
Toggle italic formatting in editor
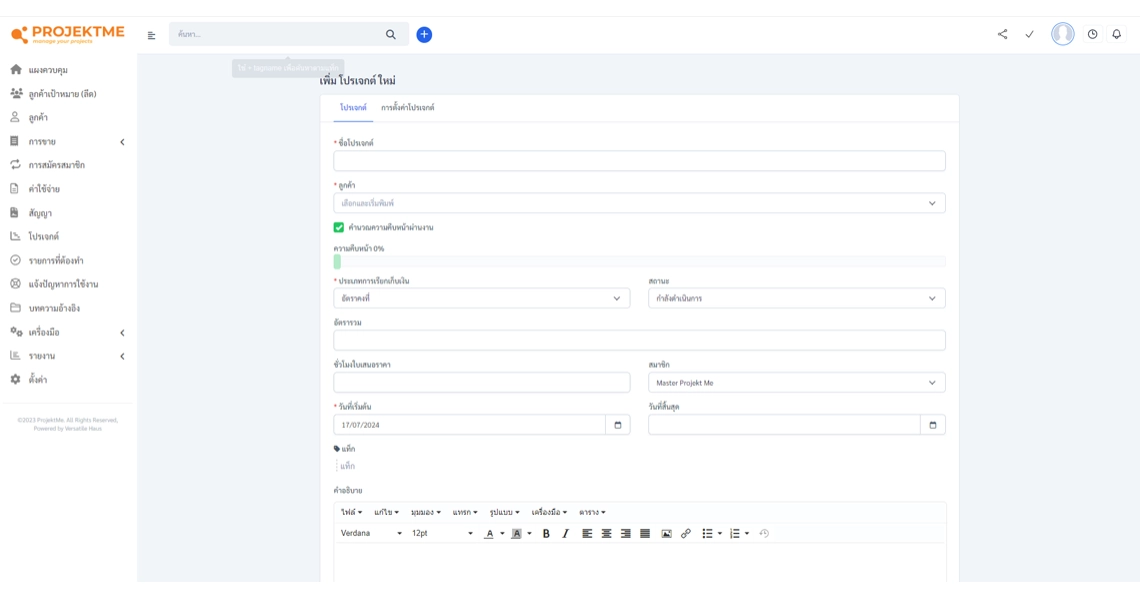tap(565, 534)
